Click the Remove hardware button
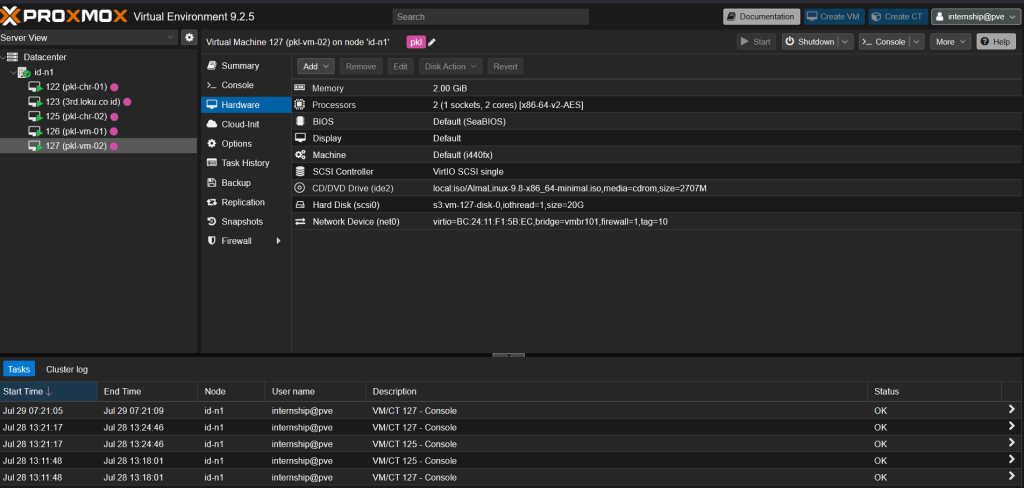Image resolution: width=1024 pixels, height=488 pixels. [x=360, y=66]
